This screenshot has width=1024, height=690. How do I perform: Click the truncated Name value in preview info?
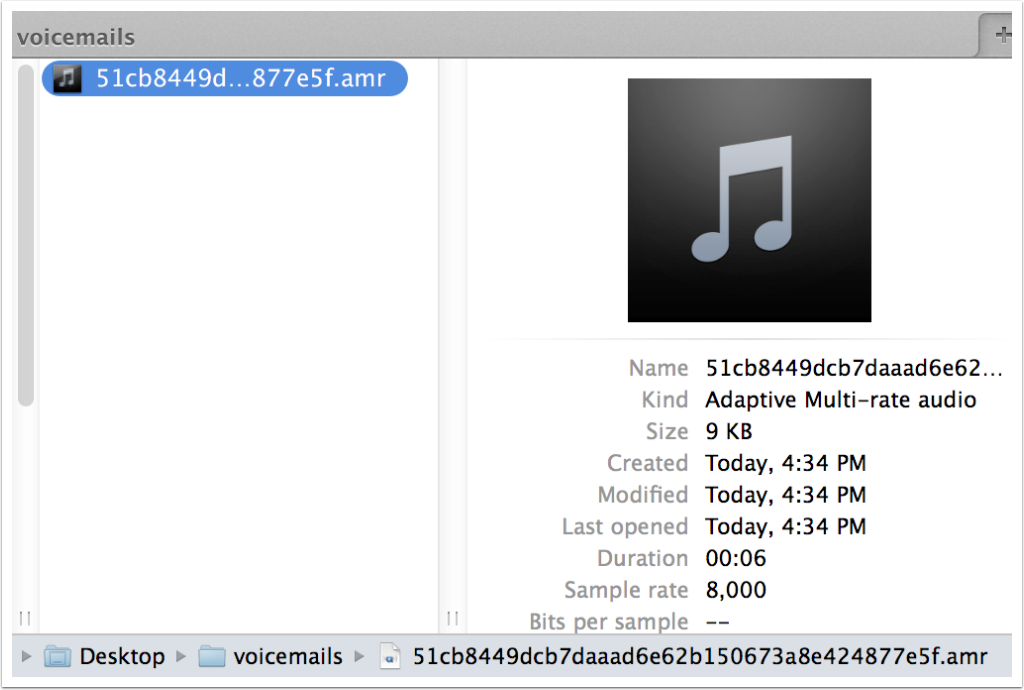(852, 368)
